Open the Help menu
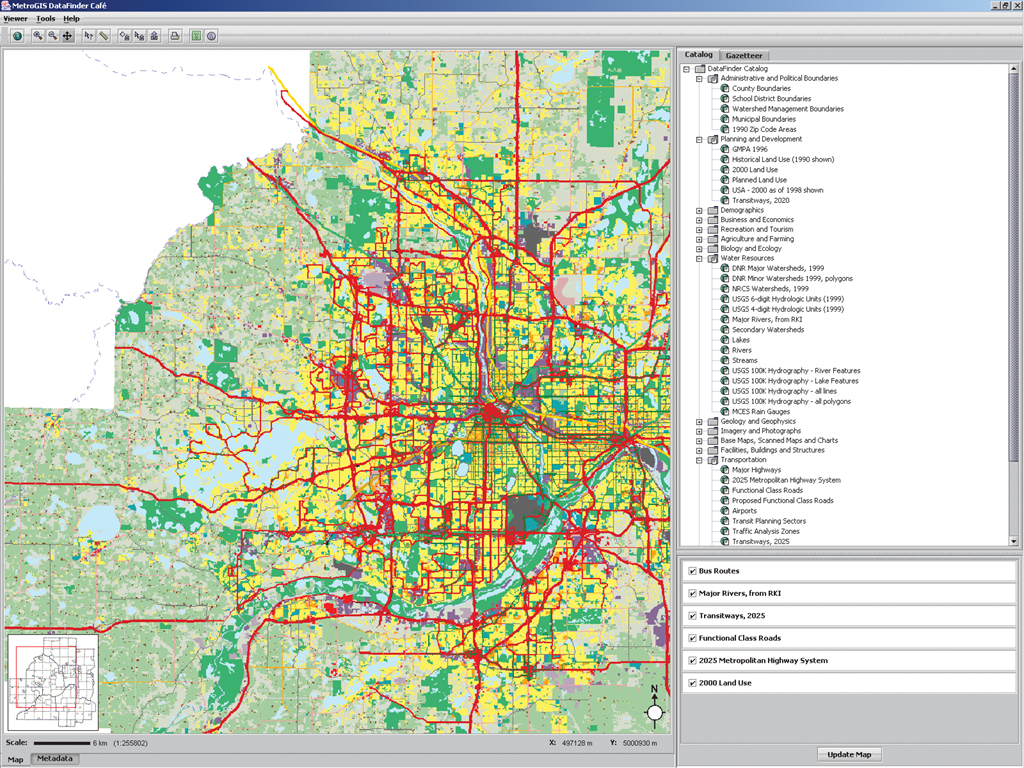Screen dimensions: 1024x768 (x=71, y=19)
